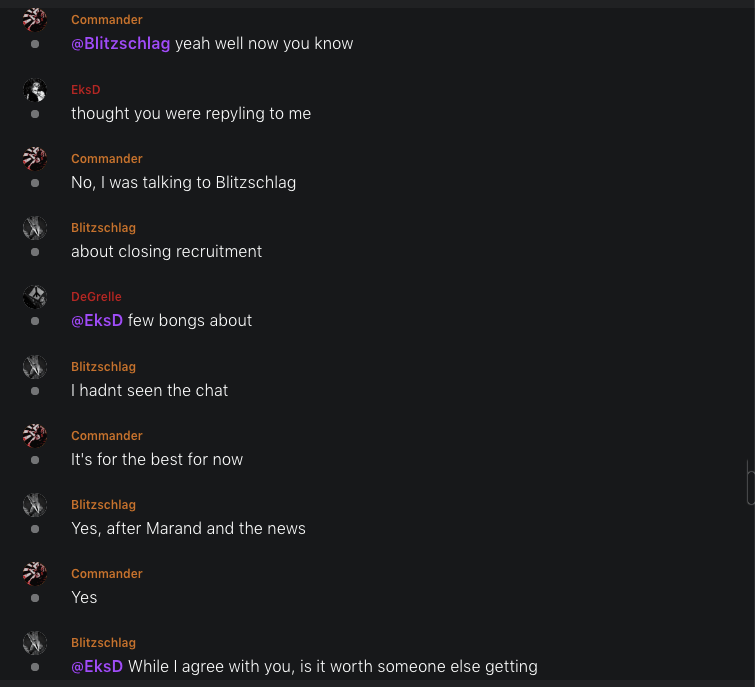Click the status dot under EksD's avatar
The image size is (755, 687).
click(x=35, y=114)
